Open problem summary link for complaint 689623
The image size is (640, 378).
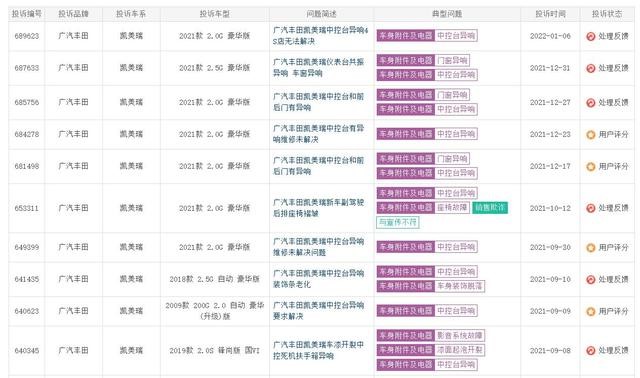[320, 36]
